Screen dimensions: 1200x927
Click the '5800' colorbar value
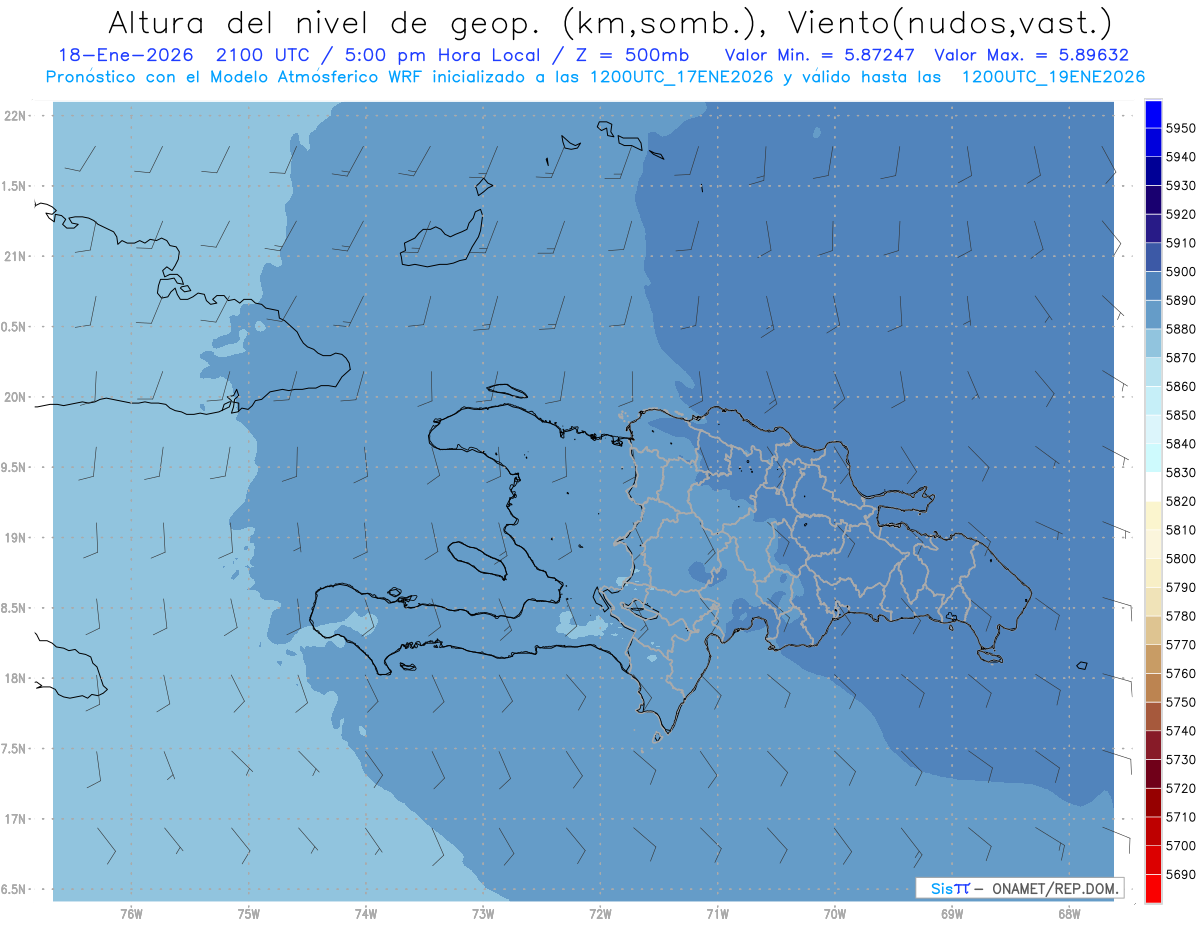point(1181,559)
